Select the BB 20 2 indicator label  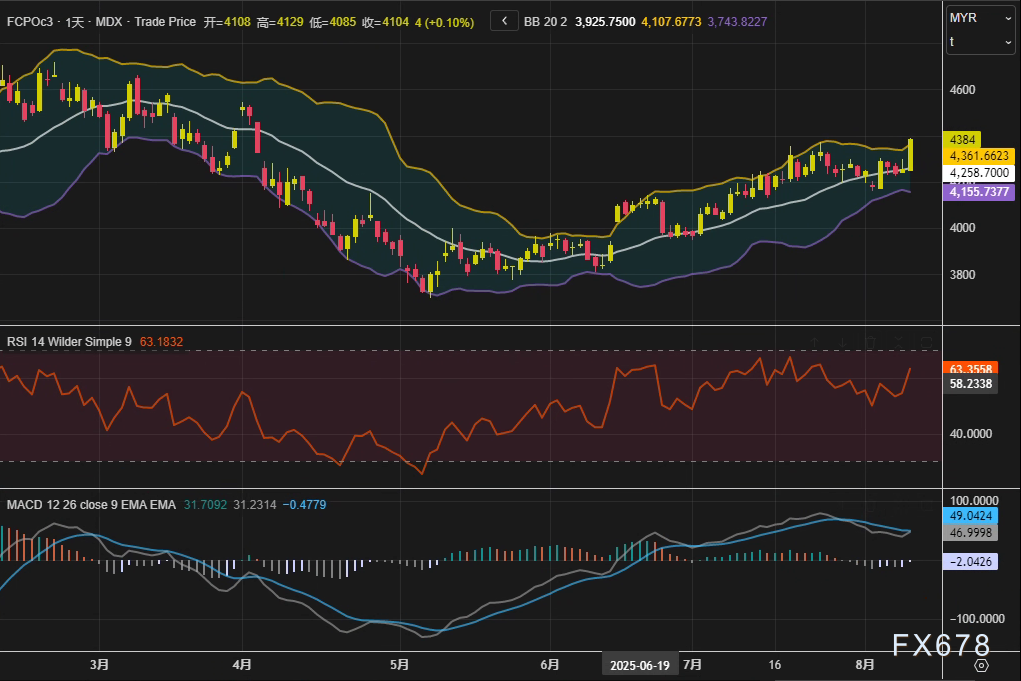545,20
